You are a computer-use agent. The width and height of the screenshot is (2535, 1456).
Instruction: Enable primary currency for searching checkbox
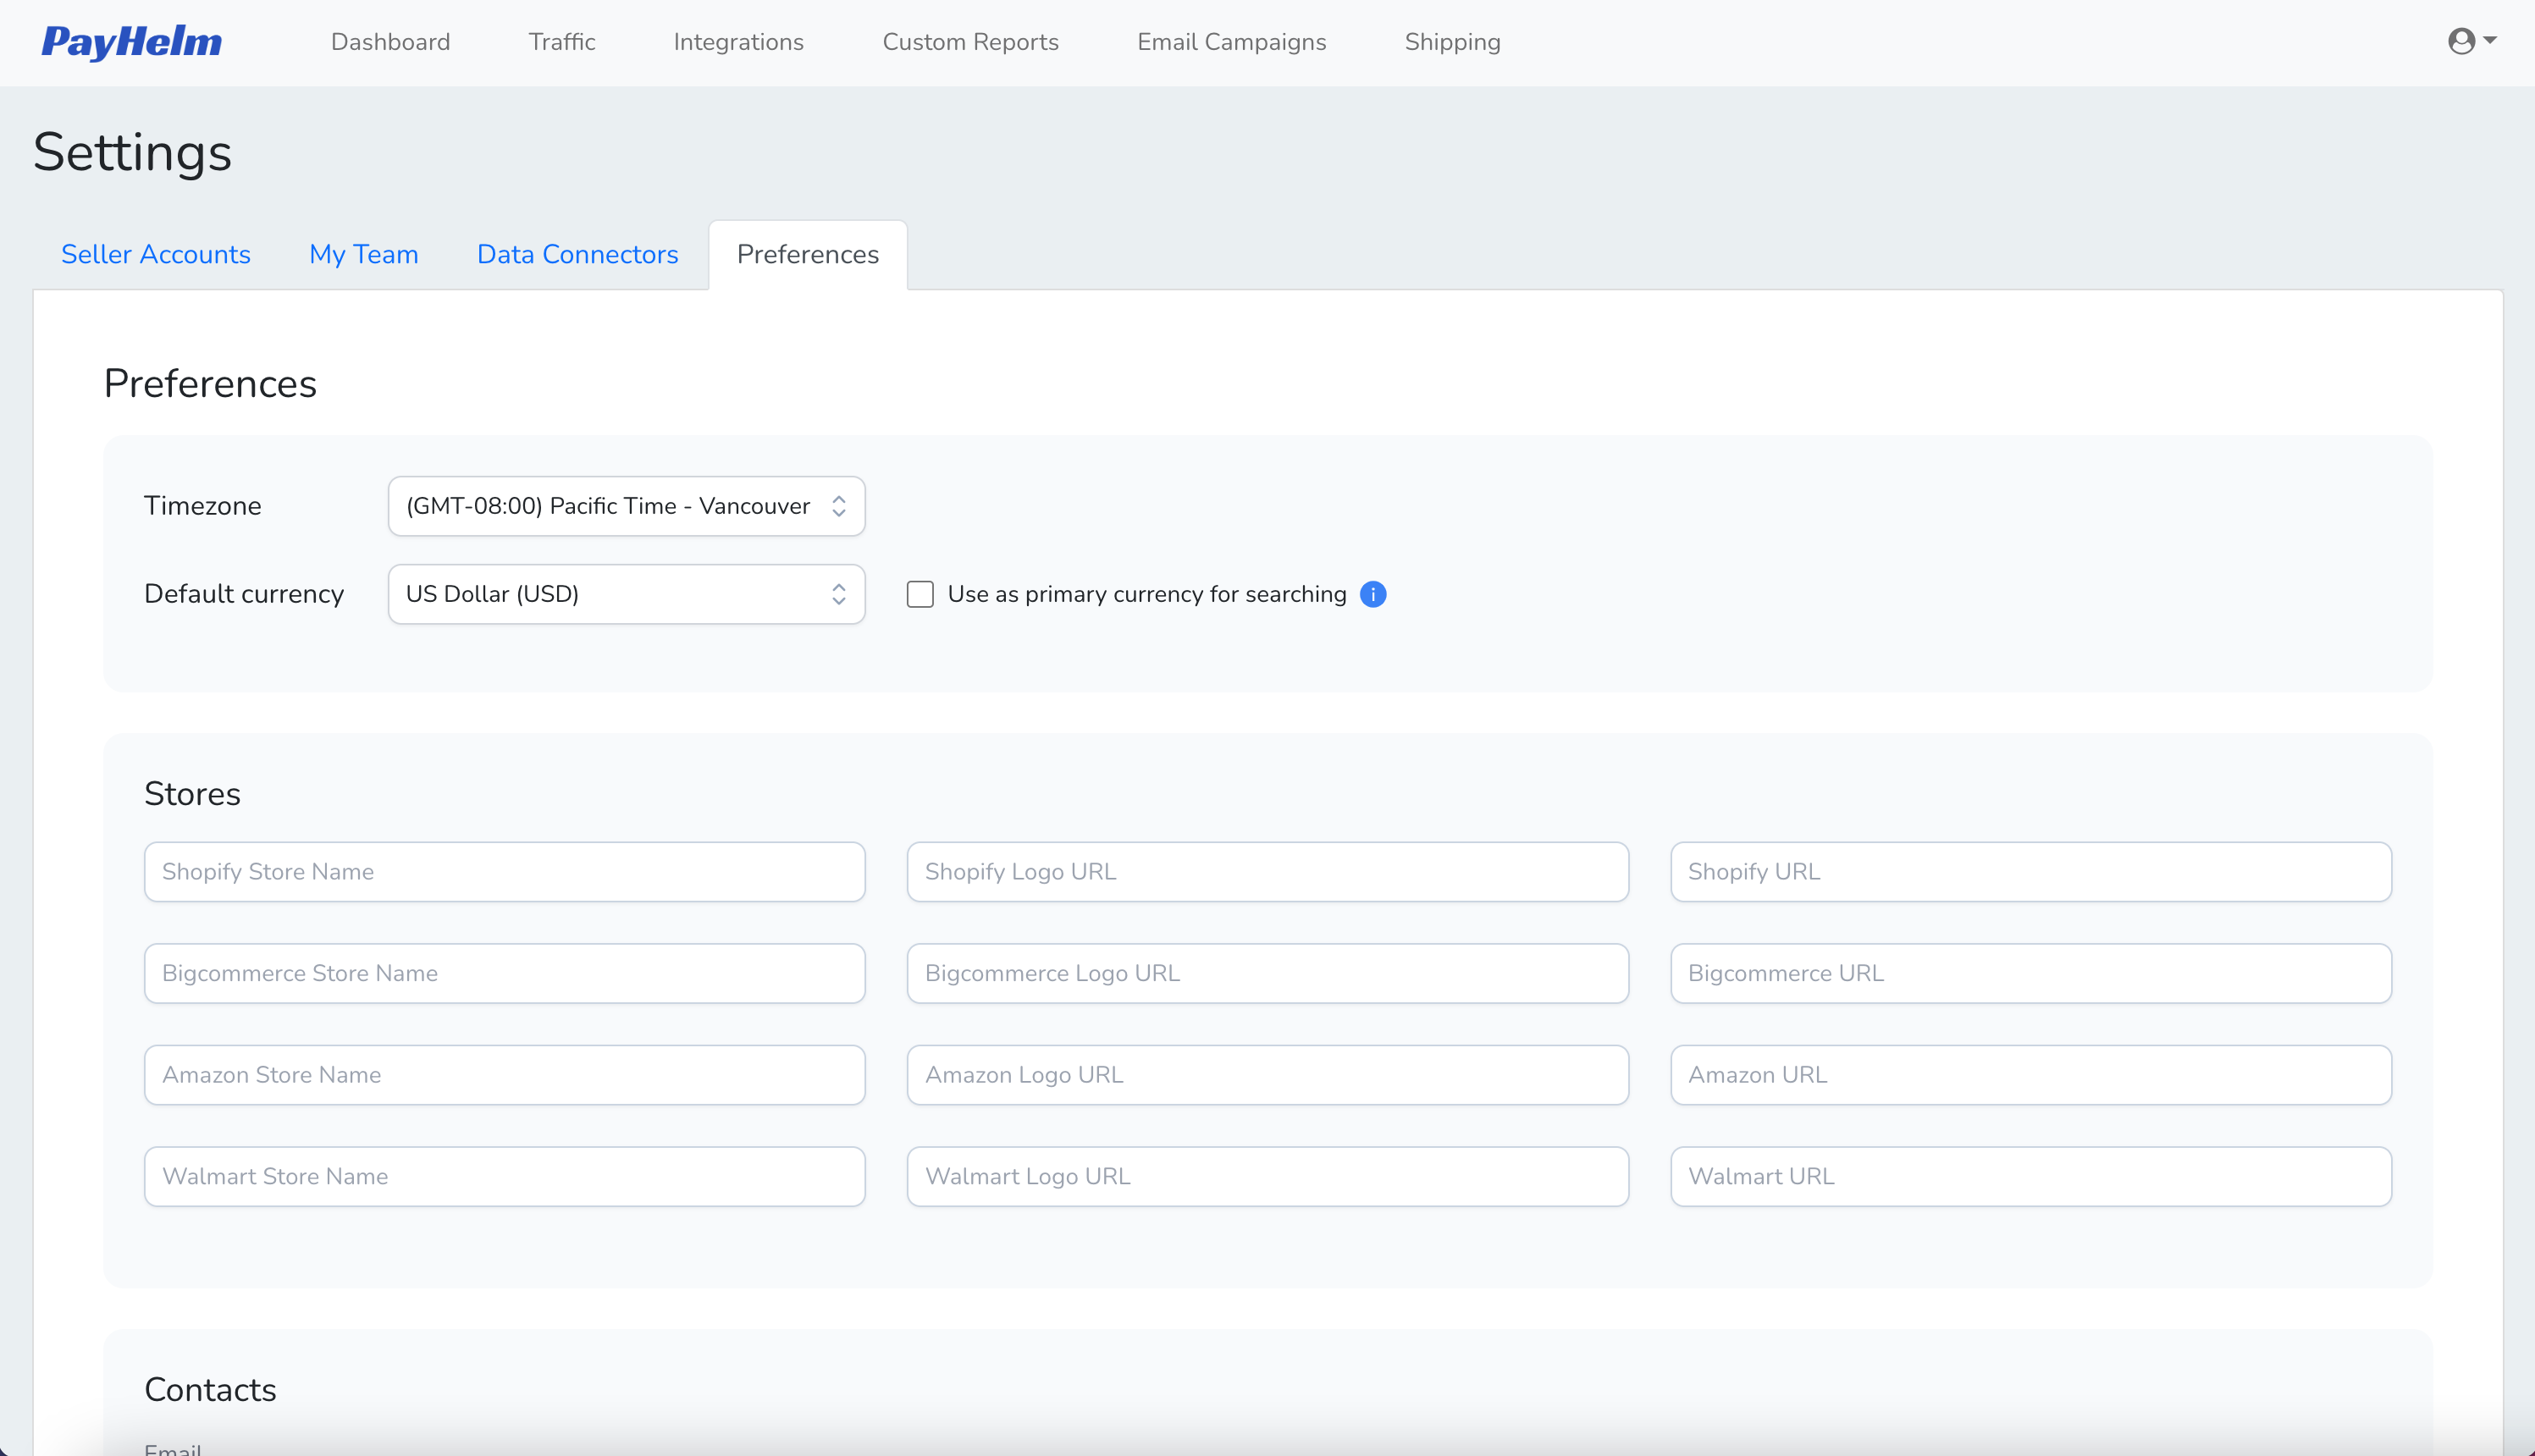click(920, 594)
